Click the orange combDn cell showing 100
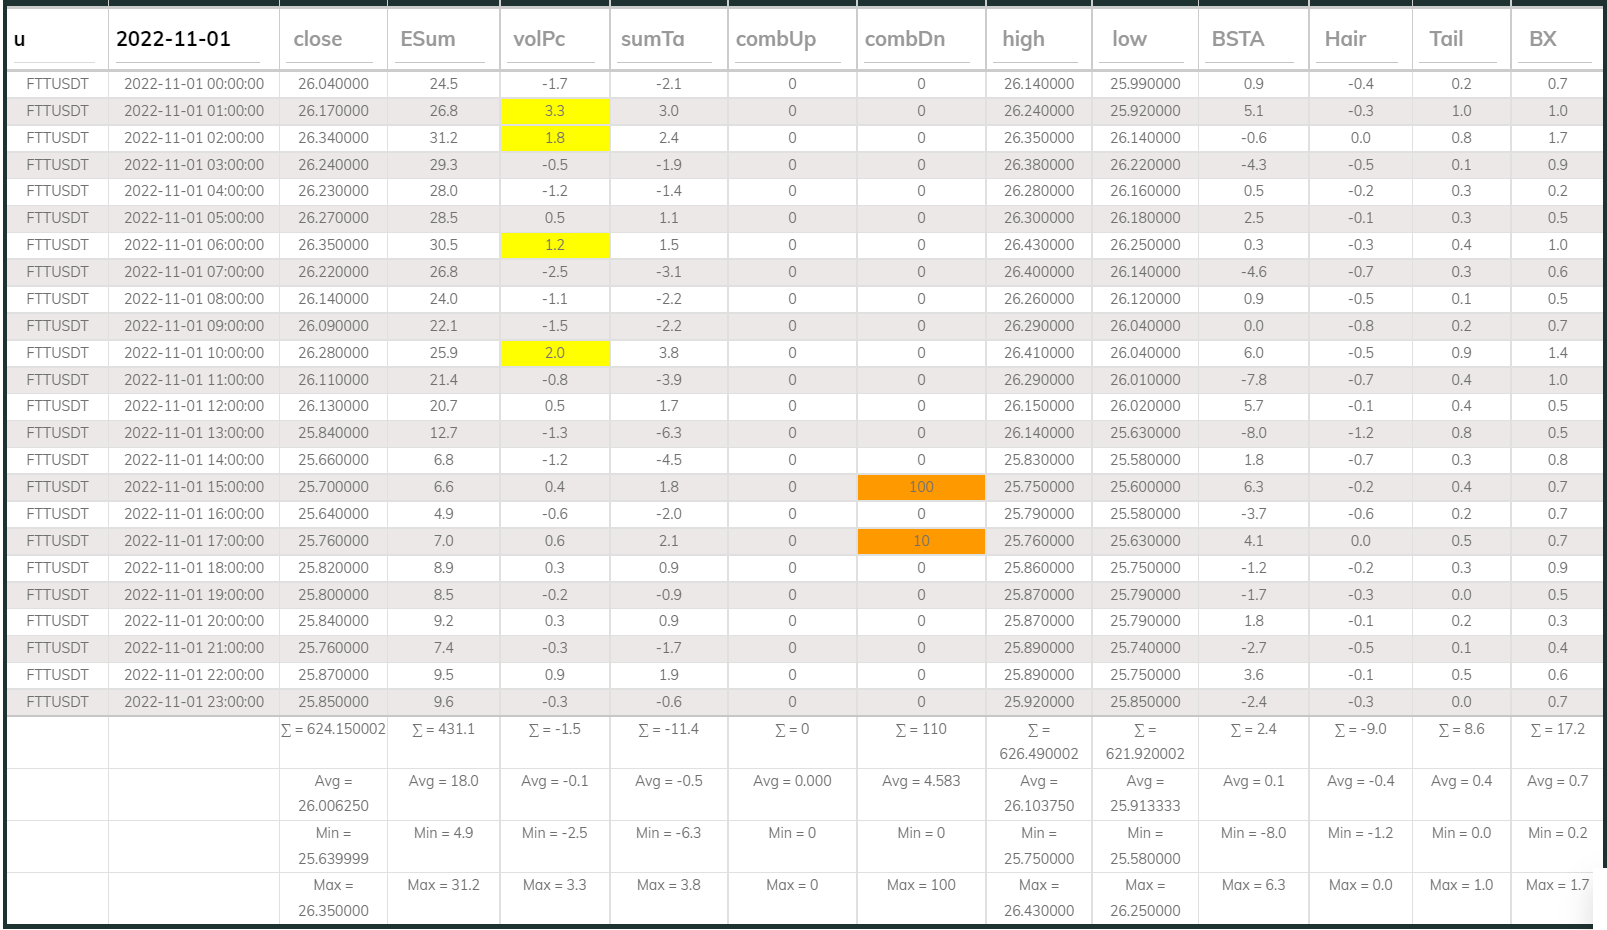This screenshot has height=930, width=1607. pos(920,487)
